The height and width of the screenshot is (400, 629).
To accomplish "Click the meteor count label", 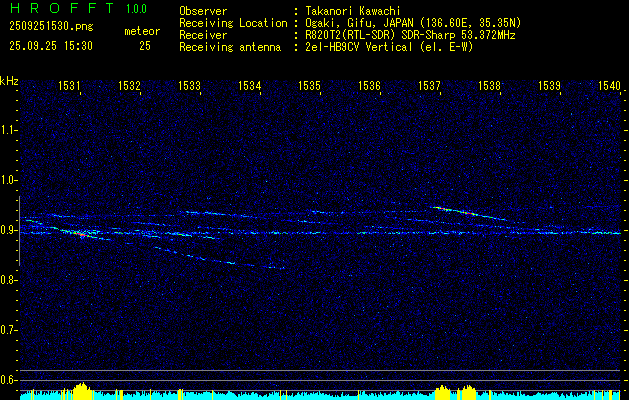I will [x=142, y=31].
